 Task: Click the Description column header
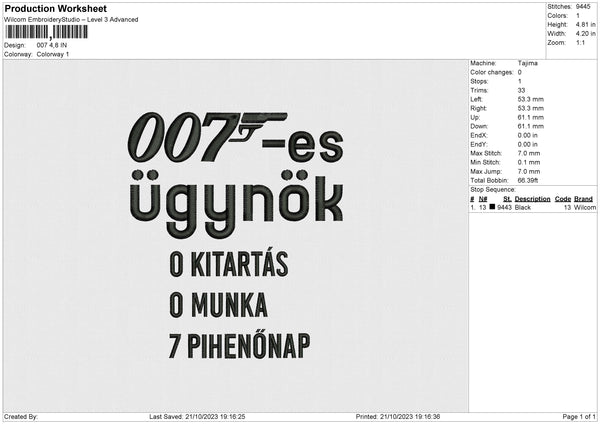[530, 199]
